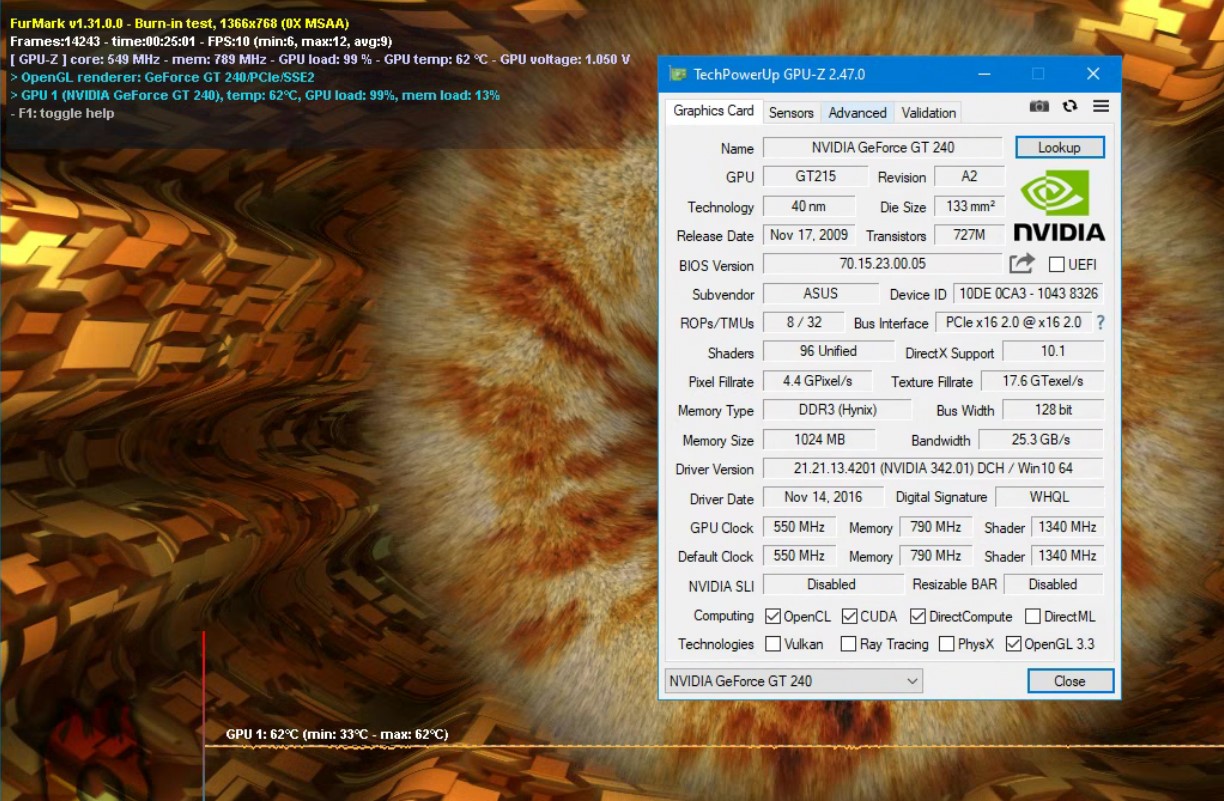Screen dimensions: 1224x801
Task: Click the GPU Clock row's Shader 1340 MHz value
Action: (1068, 527)
